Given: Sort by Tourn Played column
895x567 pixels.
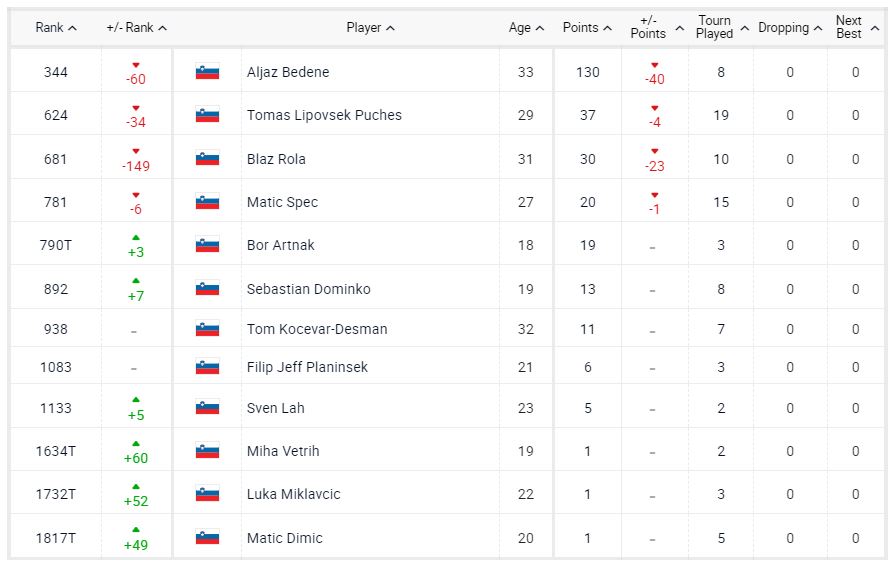Looking at the screenshot, I should click(x=720, y=27).
